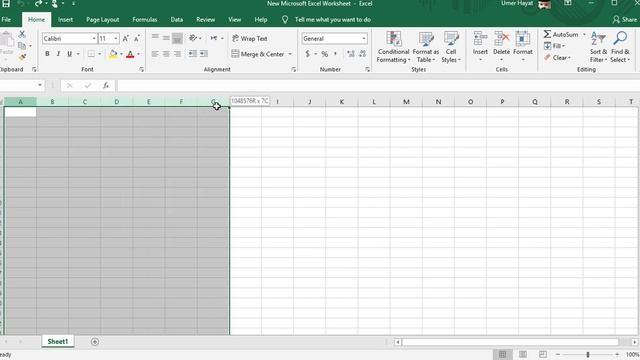
Task: Click the red Font Color A
Action: (x=130, y=54)
